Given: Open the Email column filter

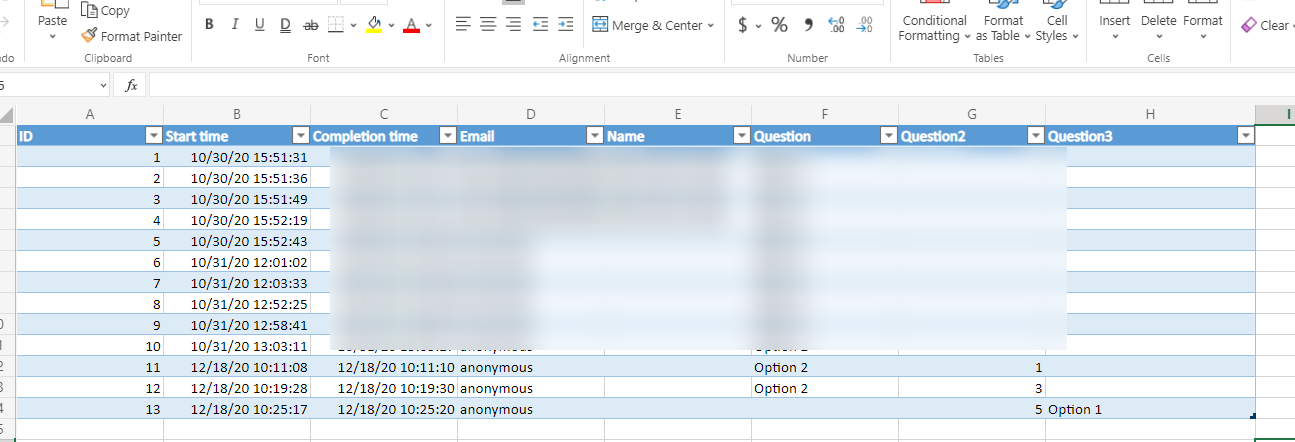Looking at the screenshot, I should point(595,136).
